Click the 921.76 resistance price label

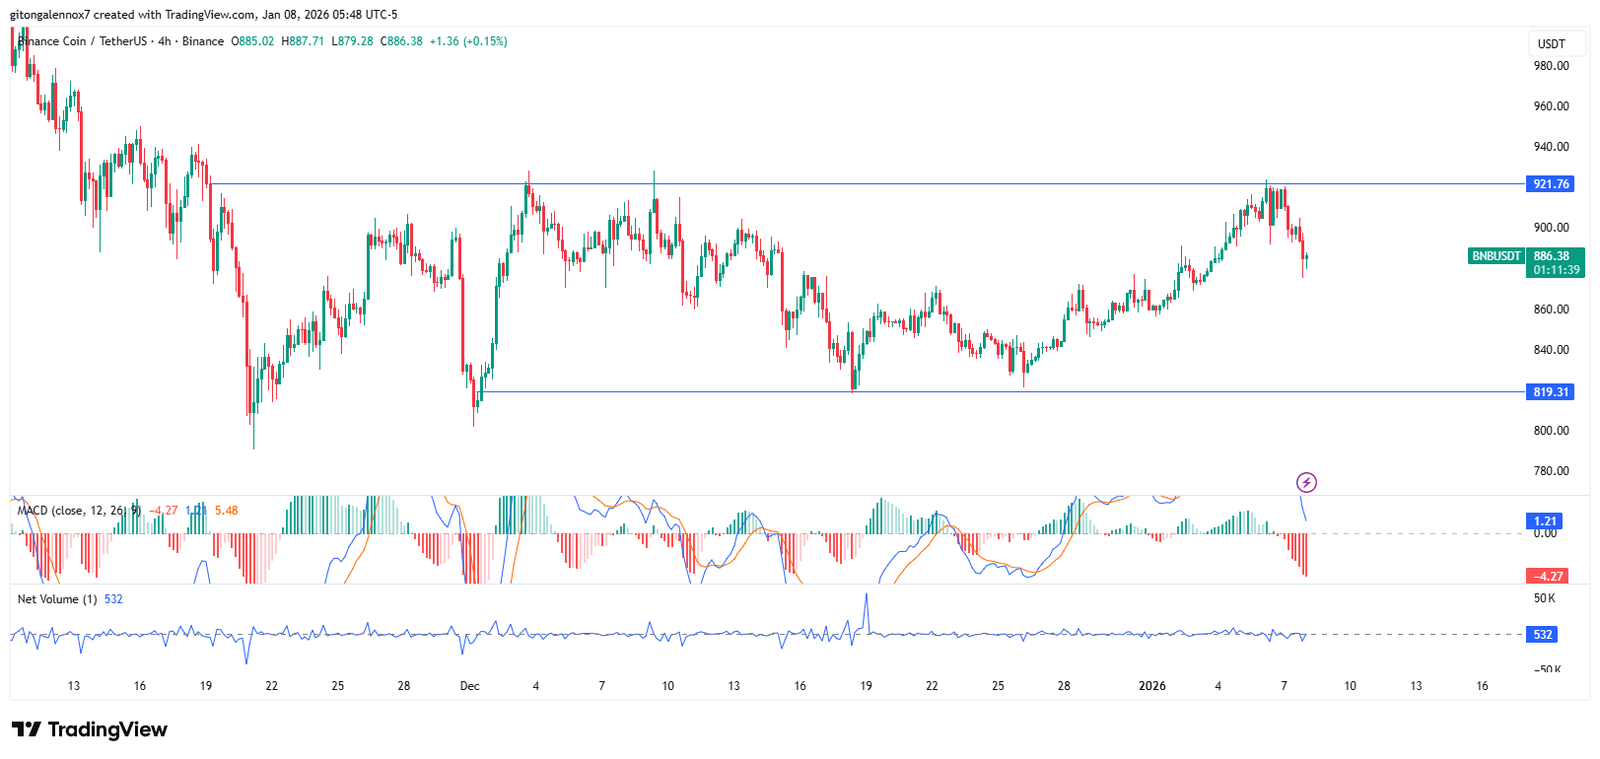tap(1550, 184)
